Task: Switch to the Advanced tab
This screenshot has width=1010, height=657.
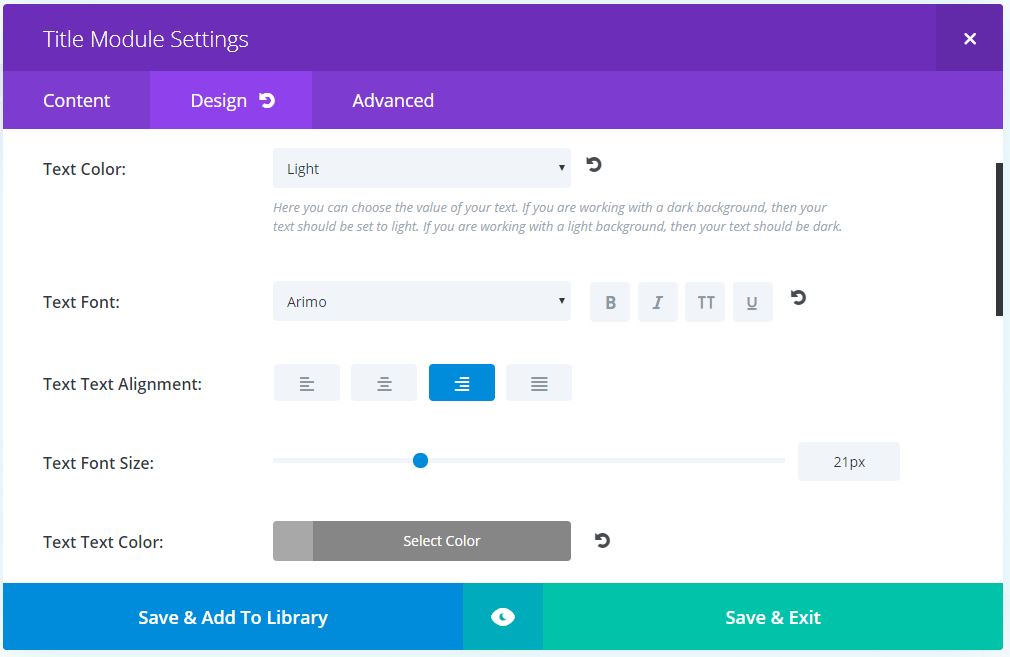Action: point(393,100)
